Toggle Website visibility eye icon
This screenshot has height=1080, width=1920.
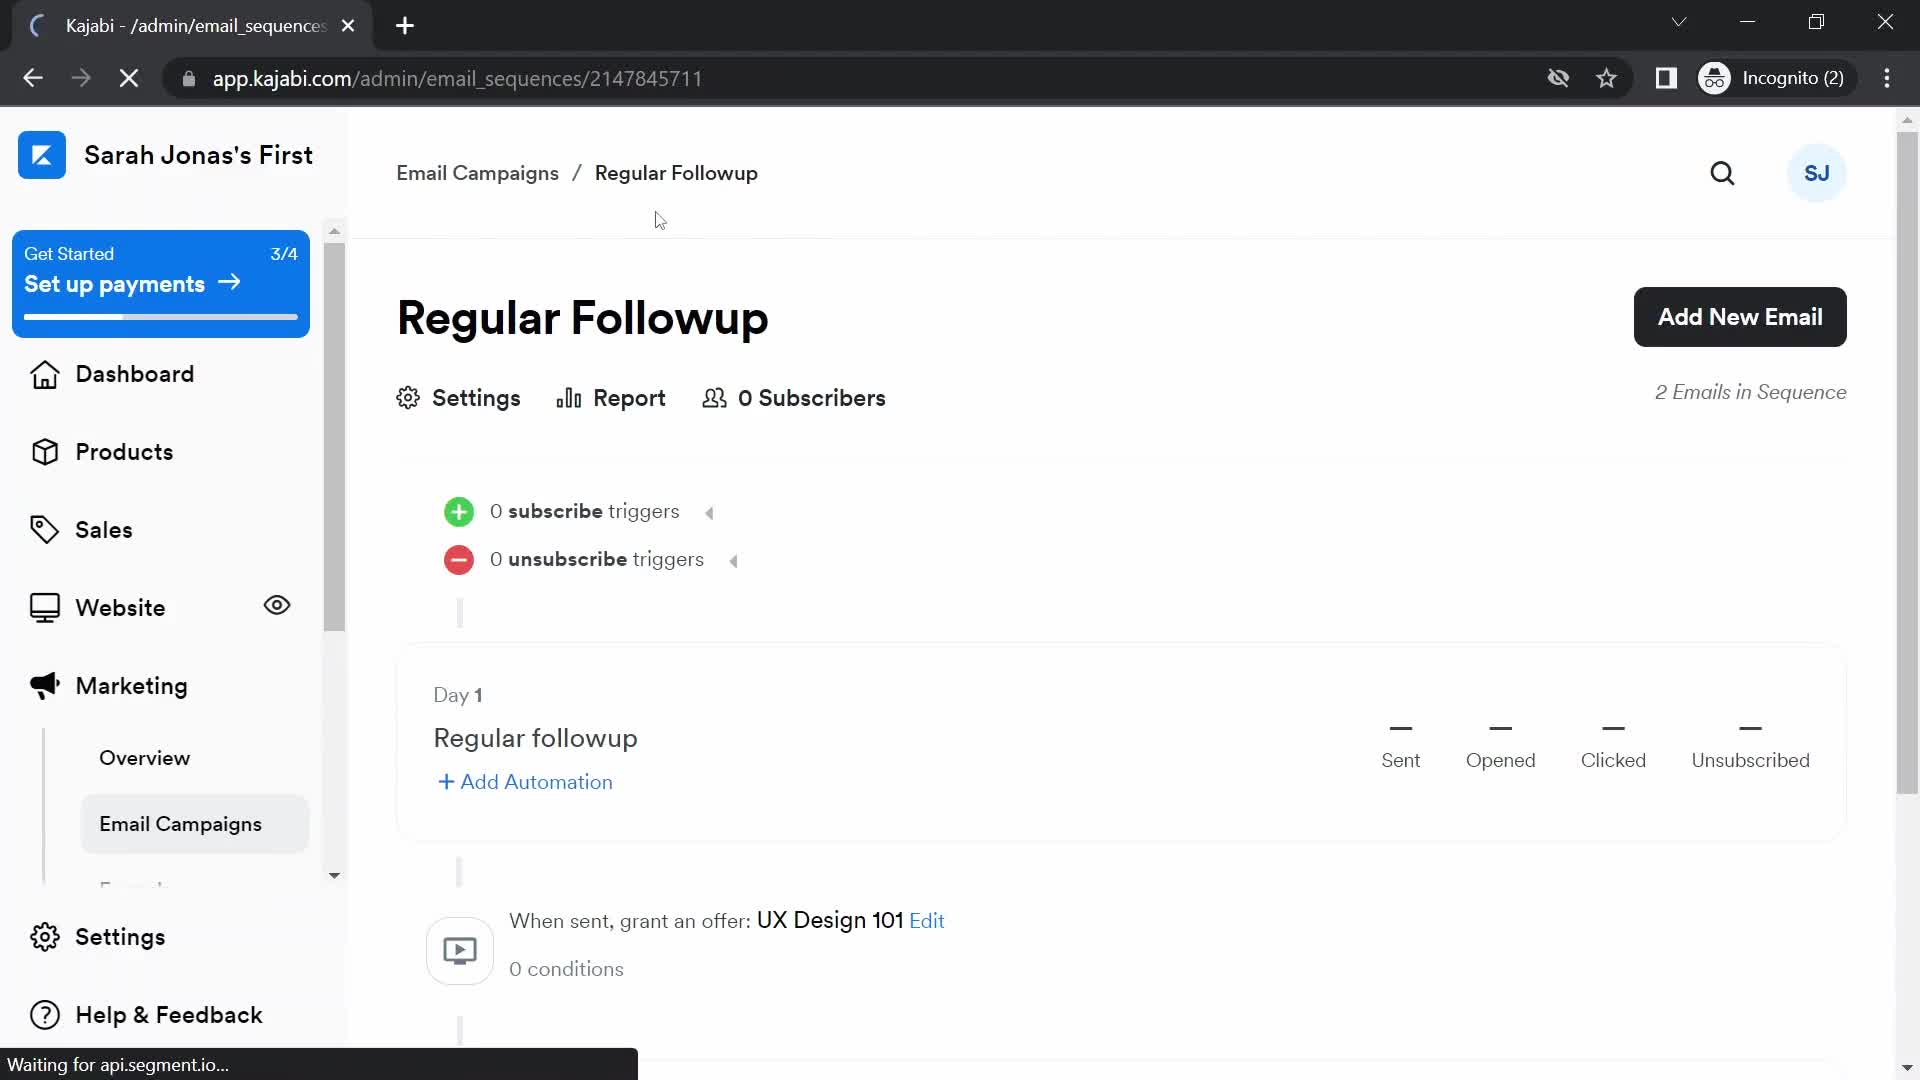coord(277,607)
